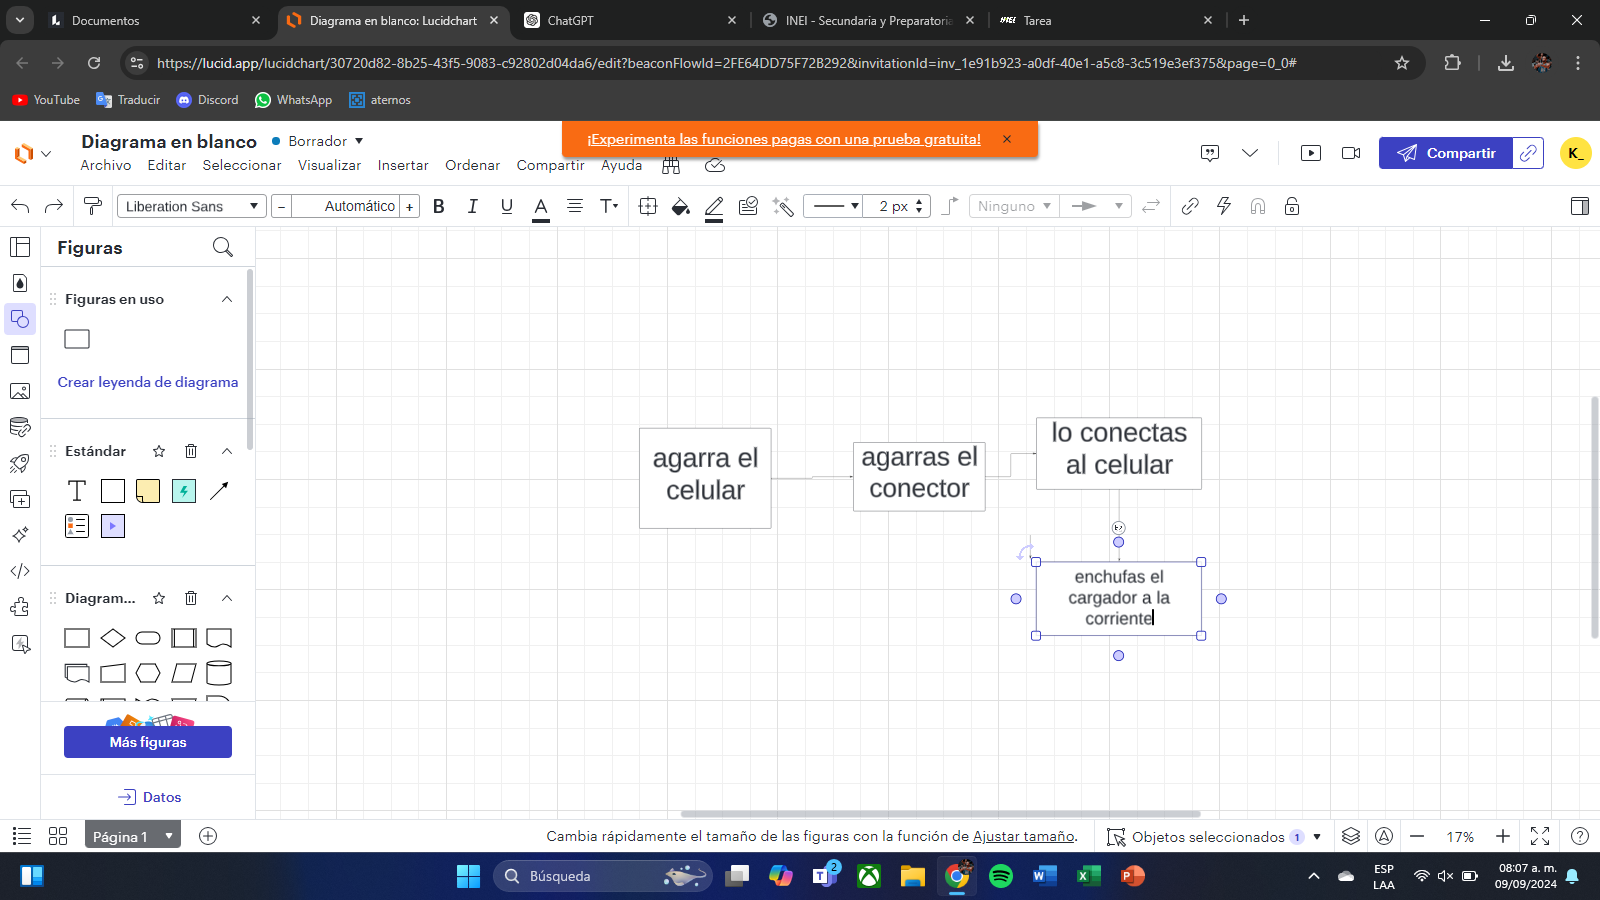Toggle italic text style

click(x=472, y=206)
